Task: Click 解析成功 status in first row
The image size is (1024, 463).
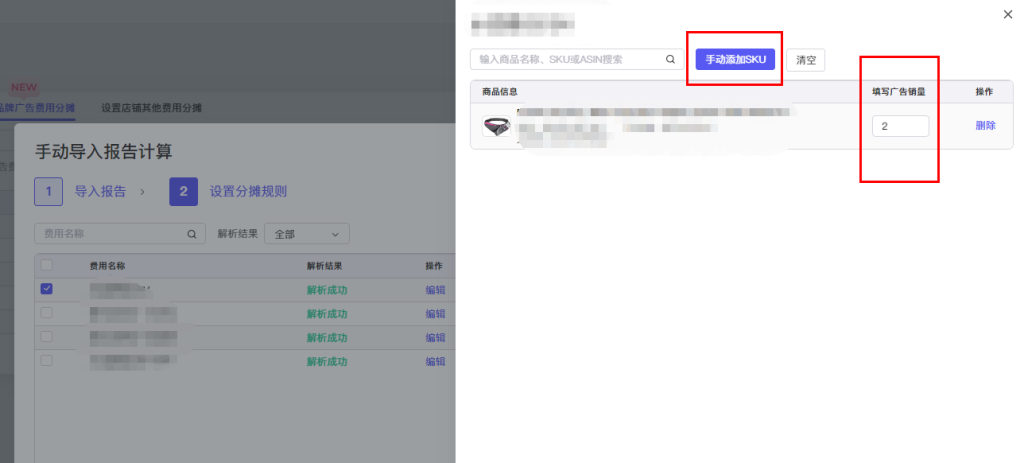Action: [327, 290]
